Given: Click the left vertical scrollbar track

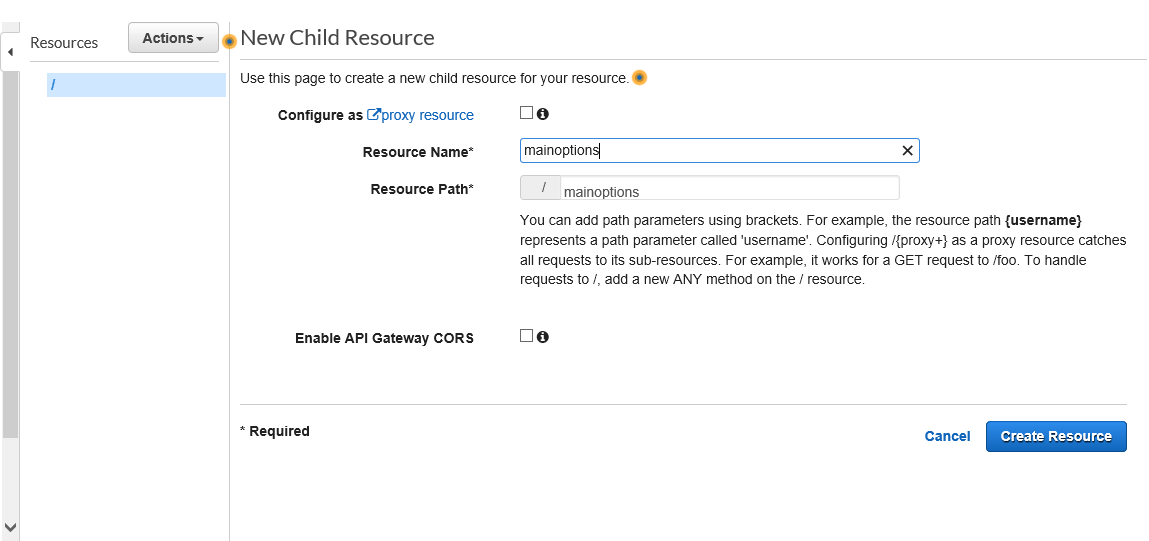Looking at the screenshot, I should [10, 300].
